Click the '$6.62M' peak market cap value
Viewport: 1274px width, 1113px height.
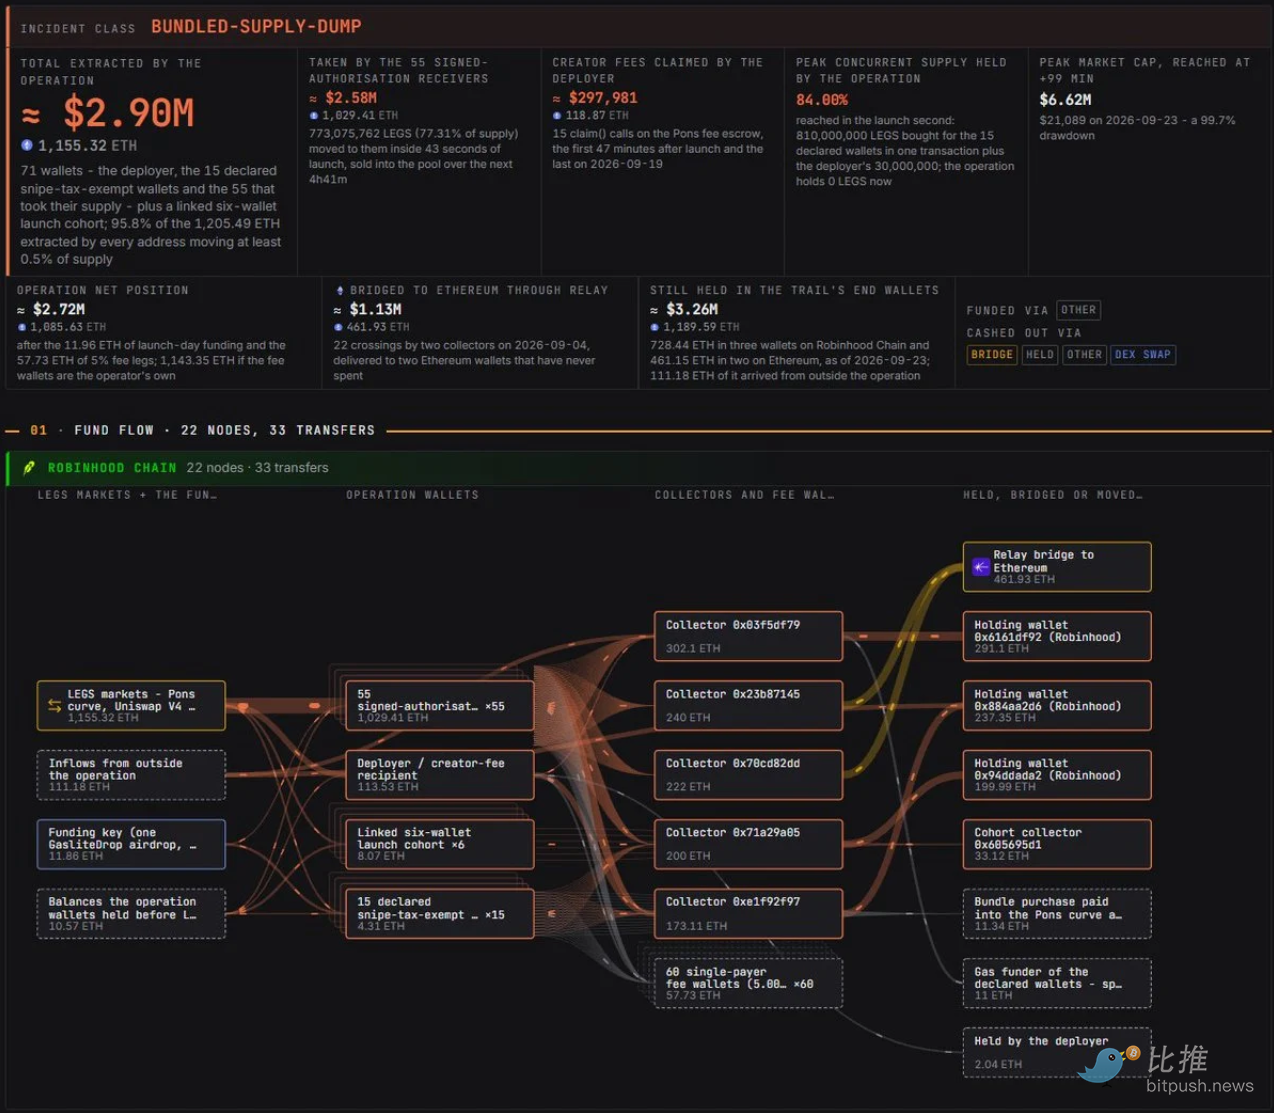tap(1065, 100)
